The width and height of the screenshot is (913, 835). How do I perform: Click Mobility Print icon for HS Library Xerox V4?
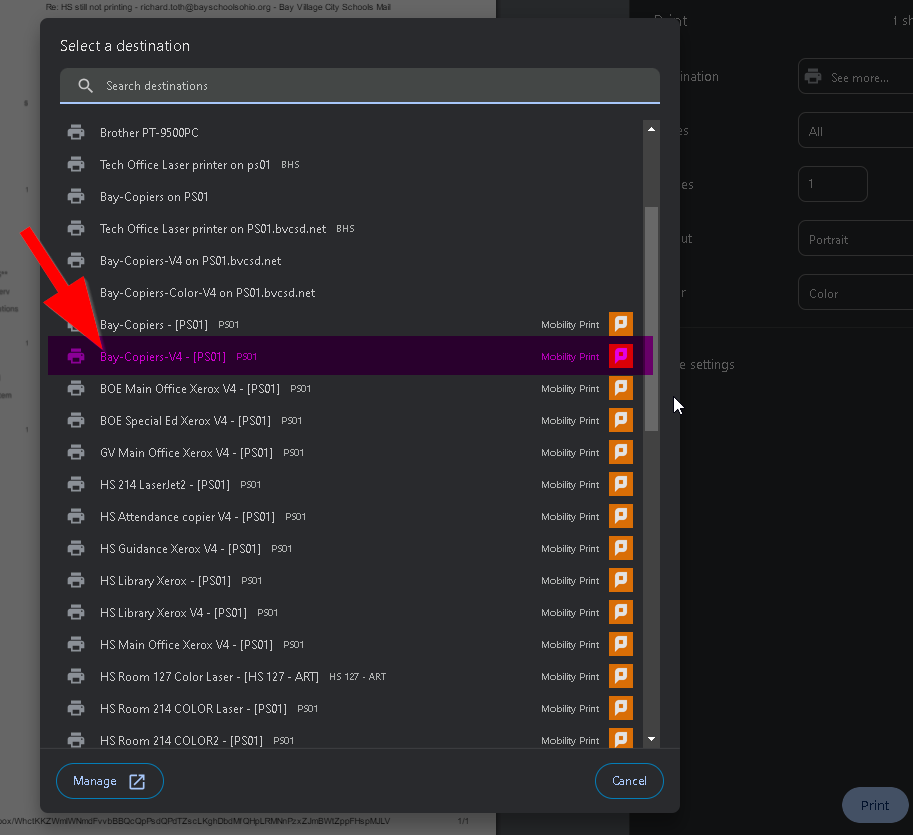pyautogui.click(x=621, y=612)
